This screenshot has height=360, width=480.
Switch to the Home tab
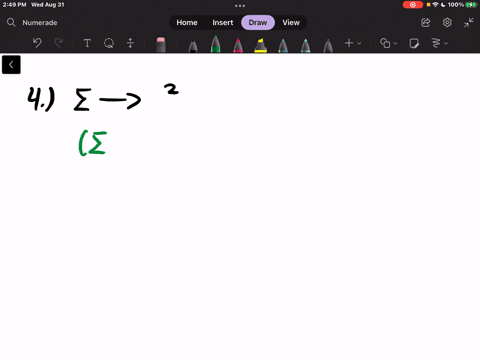click(187, 23)
